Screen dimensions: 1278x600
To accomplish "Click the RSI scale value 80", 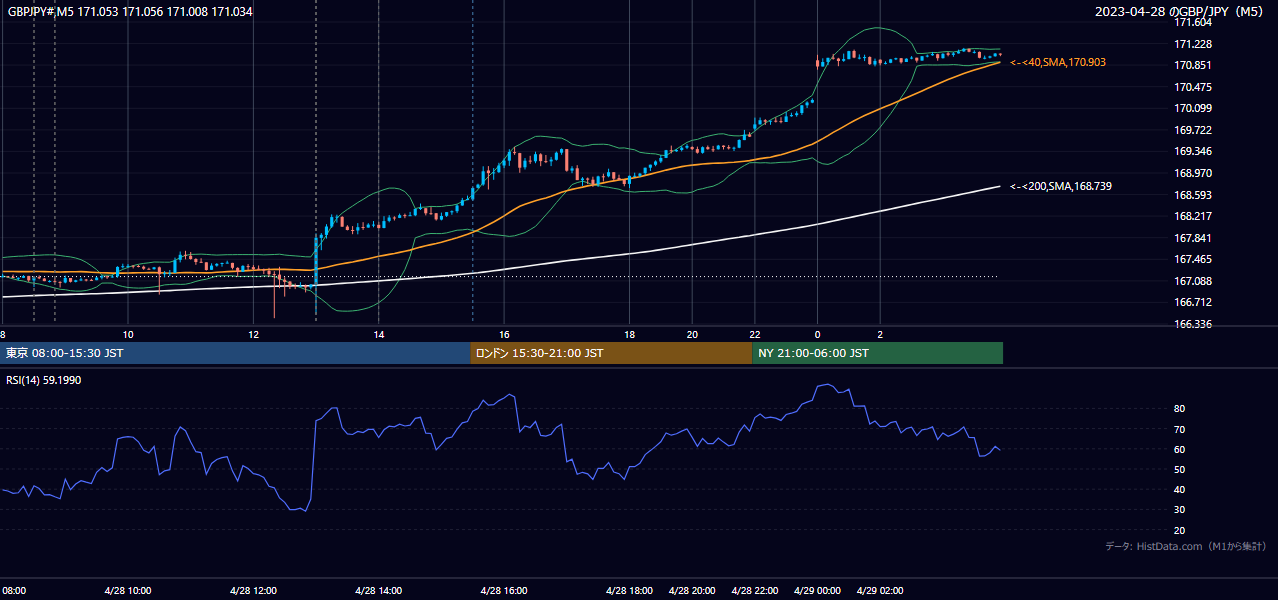I will coord(1179,409).
